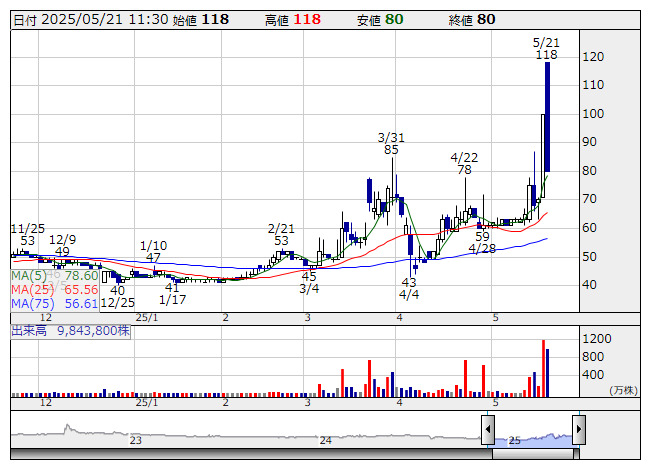Click the 11/25 53 label
Viewport: 653px width, 470px height.
click(x=27, y=234)
